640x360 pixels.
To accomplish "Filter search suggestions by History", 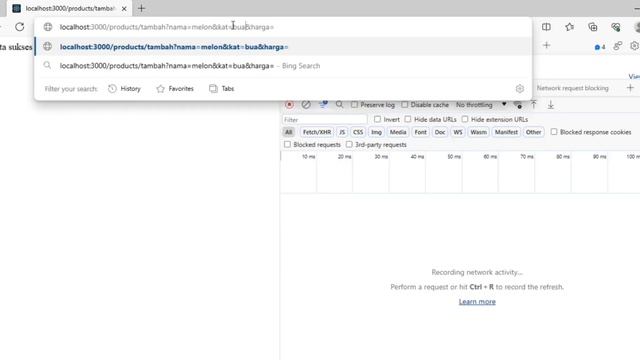I will pos(124,89).
